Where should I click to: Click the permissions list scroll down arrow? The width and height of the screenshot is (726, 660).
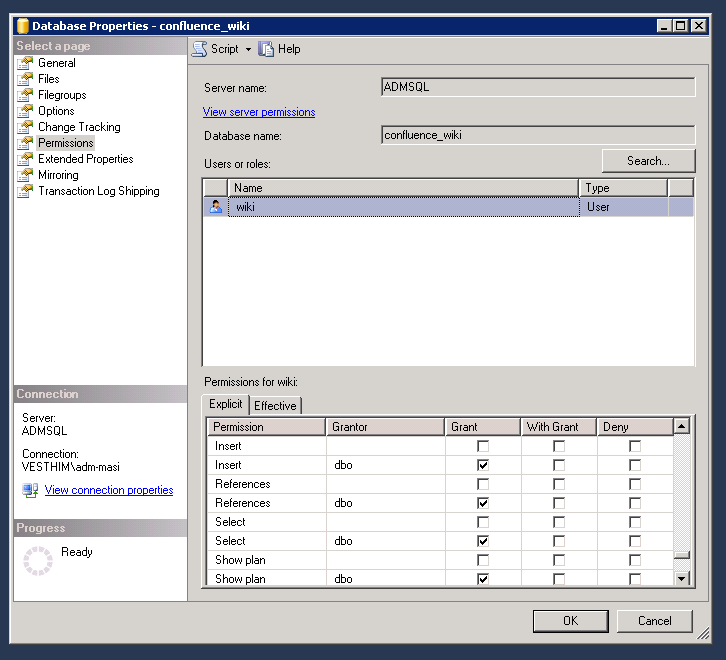pyautogui.click(x=682, y=578)
